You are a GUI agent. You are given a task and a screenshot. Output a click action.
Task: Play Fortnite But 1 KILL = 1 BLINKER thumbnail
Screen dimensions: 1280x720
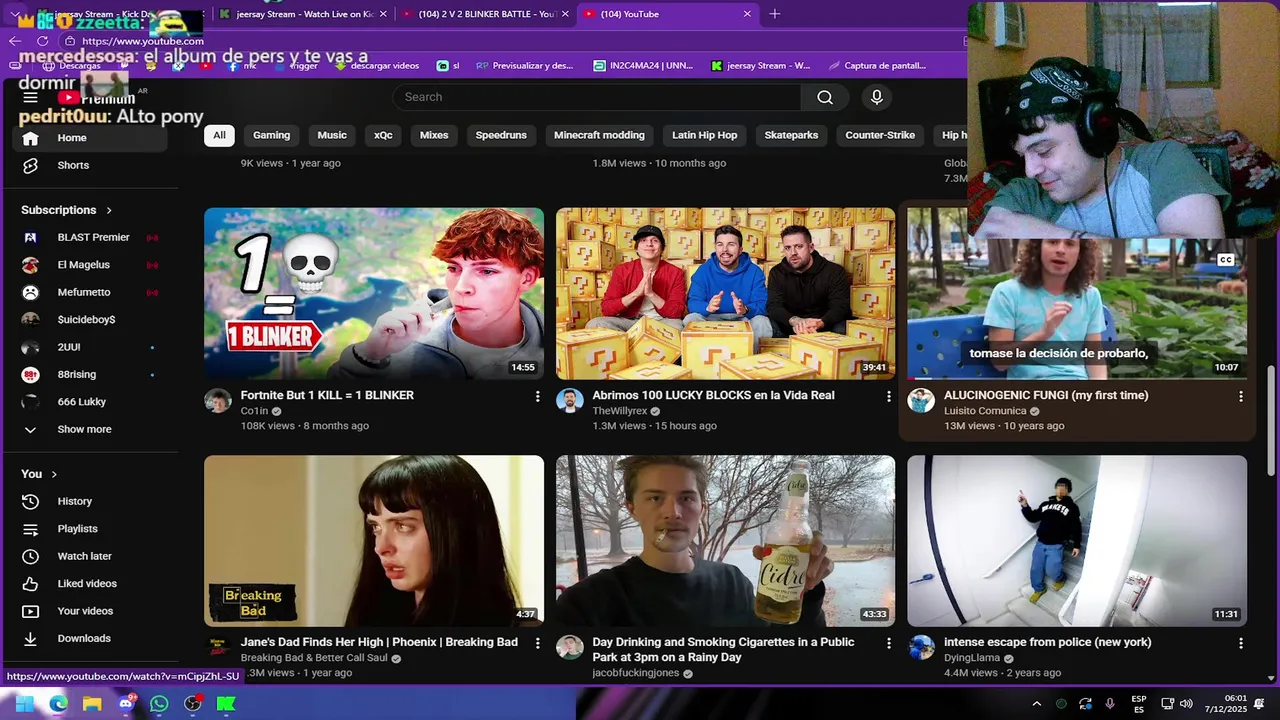point(374,293)
